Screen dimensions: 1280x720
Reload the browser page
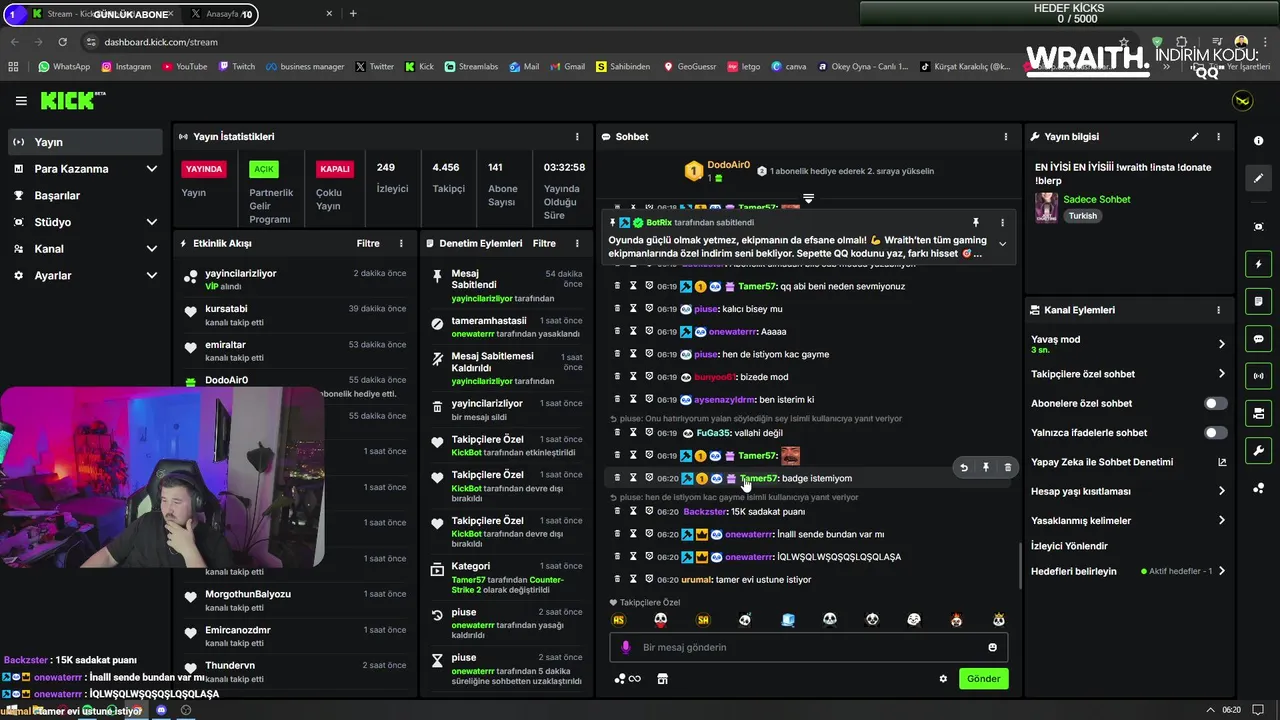63,42
